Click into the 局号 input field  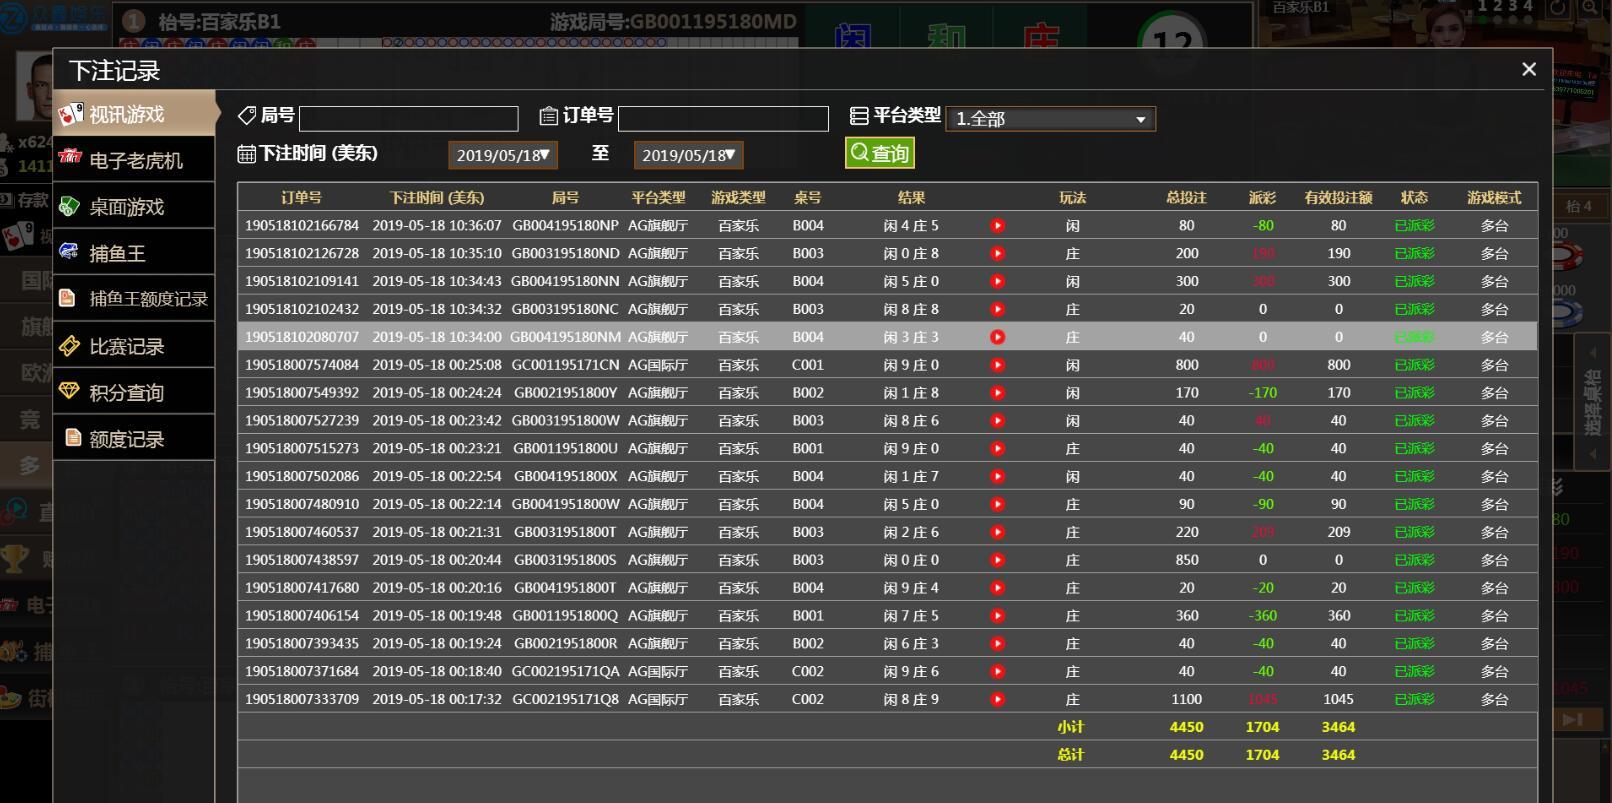408,119
